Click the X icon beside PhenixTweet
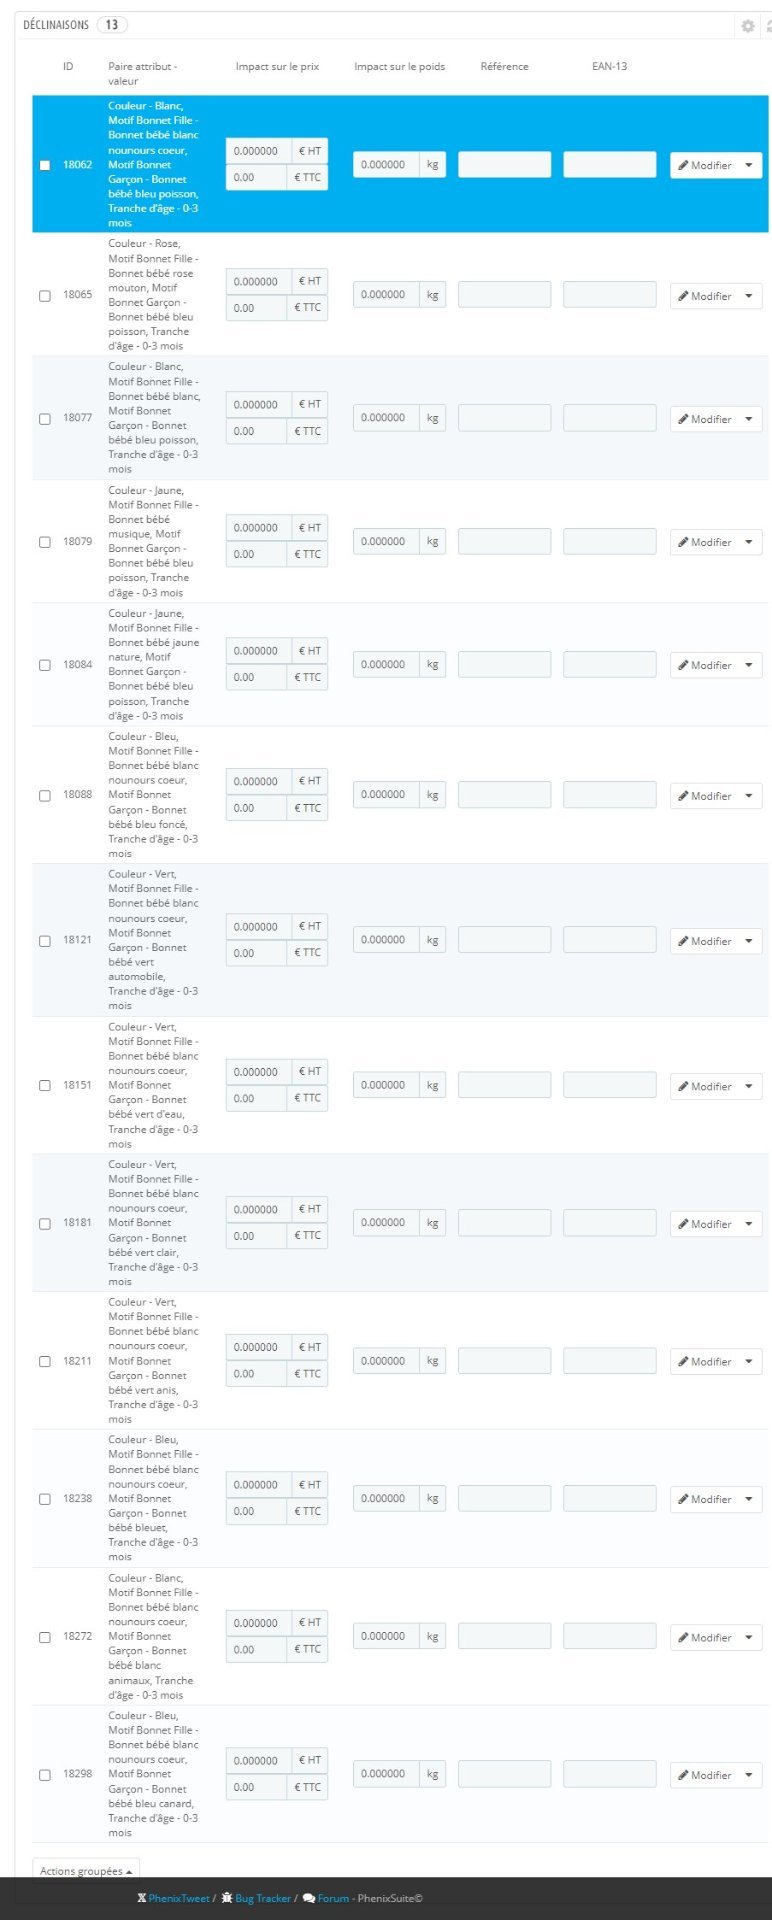Image resolution: width=772 pixels, height=1920 pixels. pos(141,1898)
